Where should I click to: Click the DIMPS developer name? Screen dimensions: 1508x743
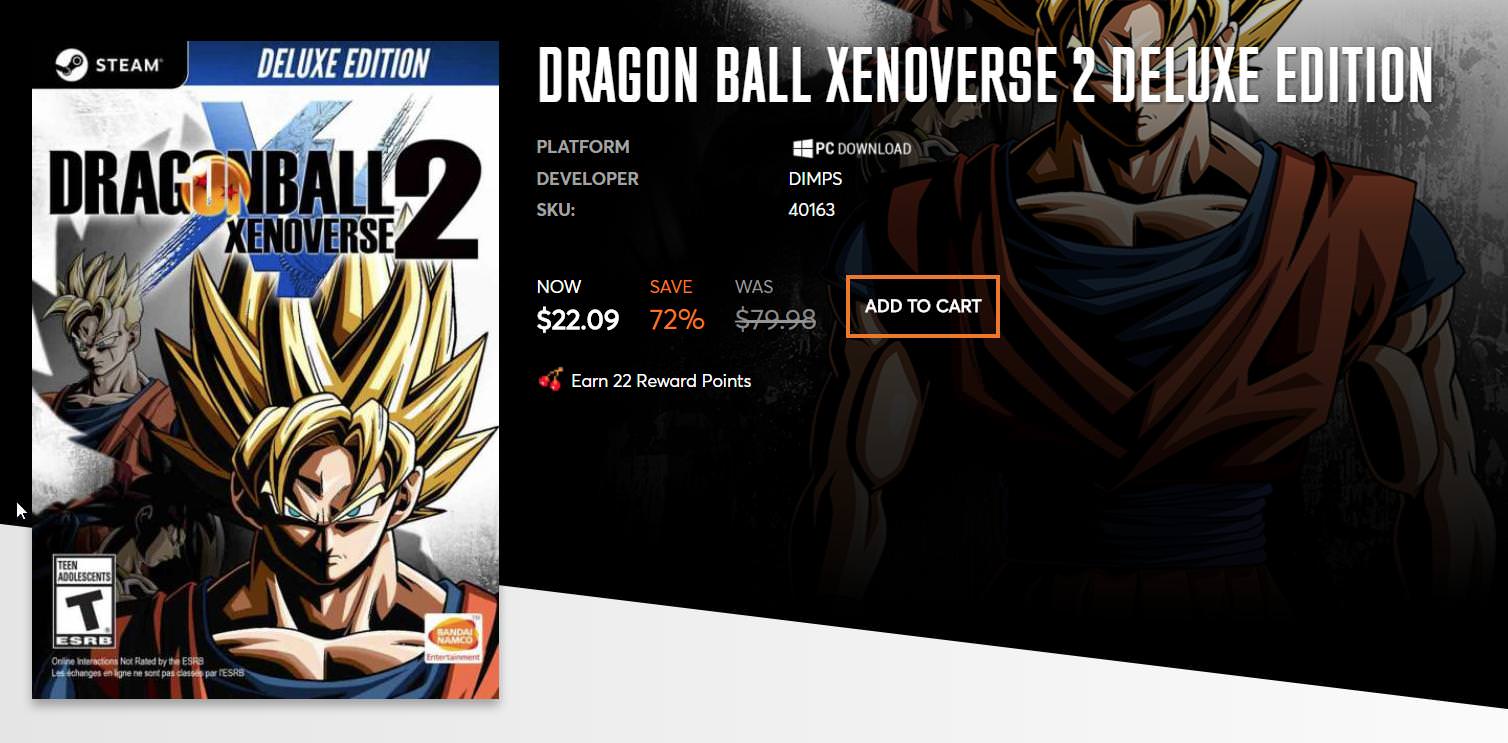click(x=815, y=179)
